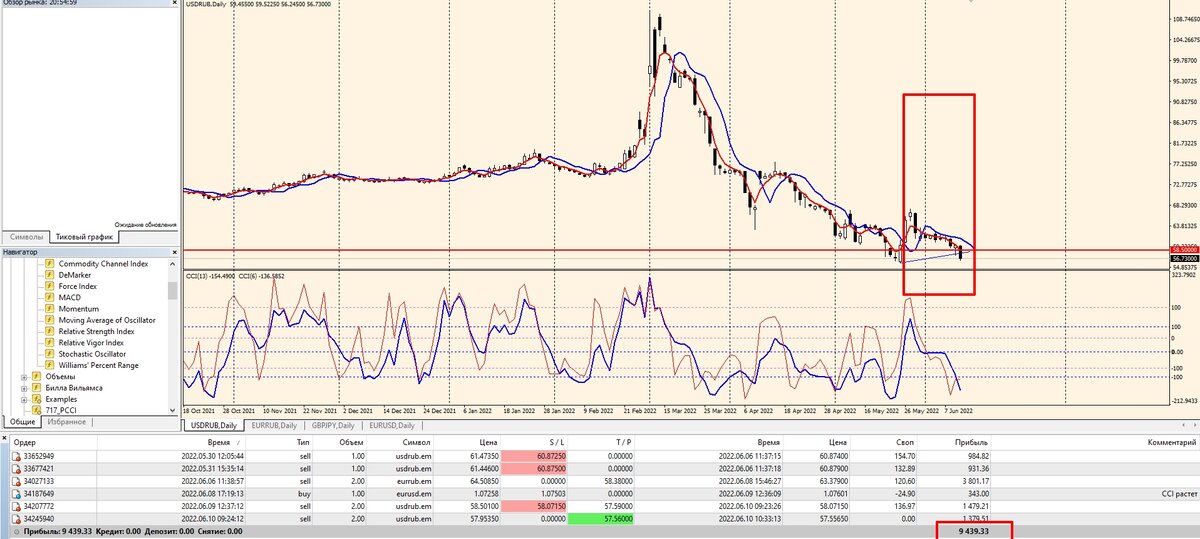Click the Navigator scrollbar thumb
1200x539 pixels.
point(173,290)
